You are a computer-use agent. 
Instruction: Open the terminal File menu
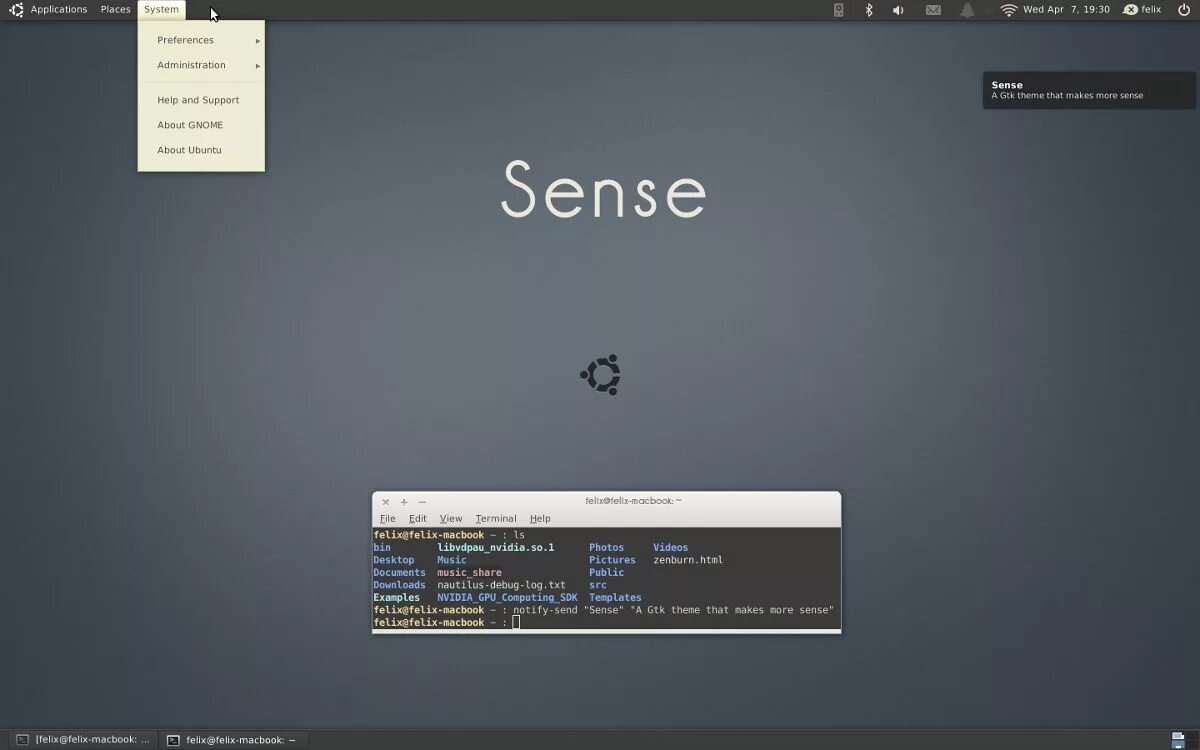pos(388,519)
